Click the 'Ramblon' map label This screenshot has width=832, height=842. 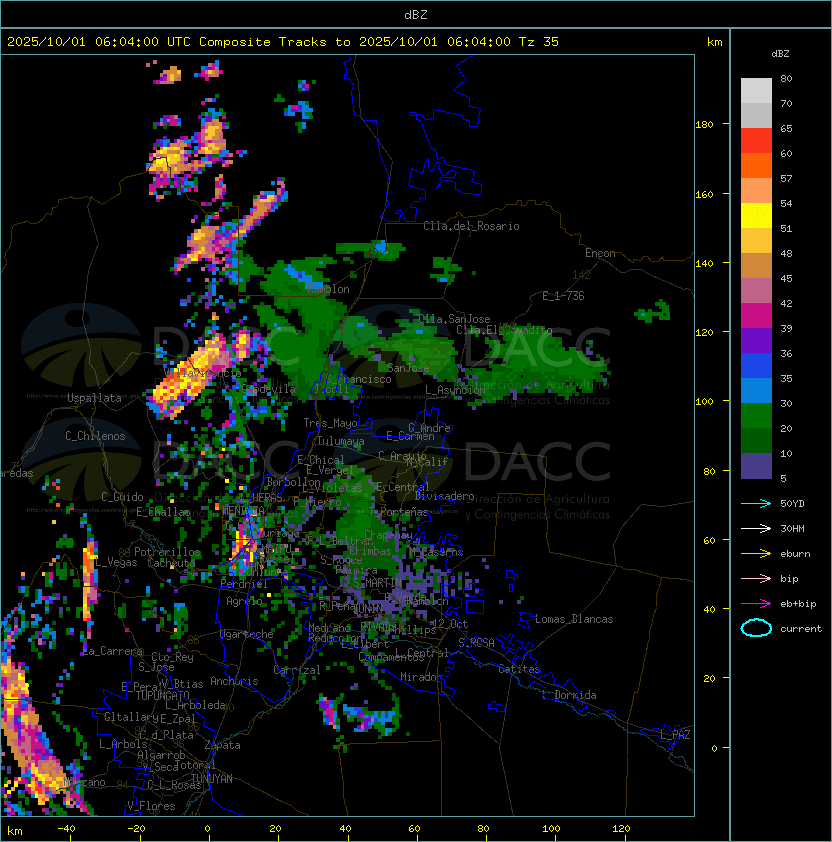click(x=328, y=289)
